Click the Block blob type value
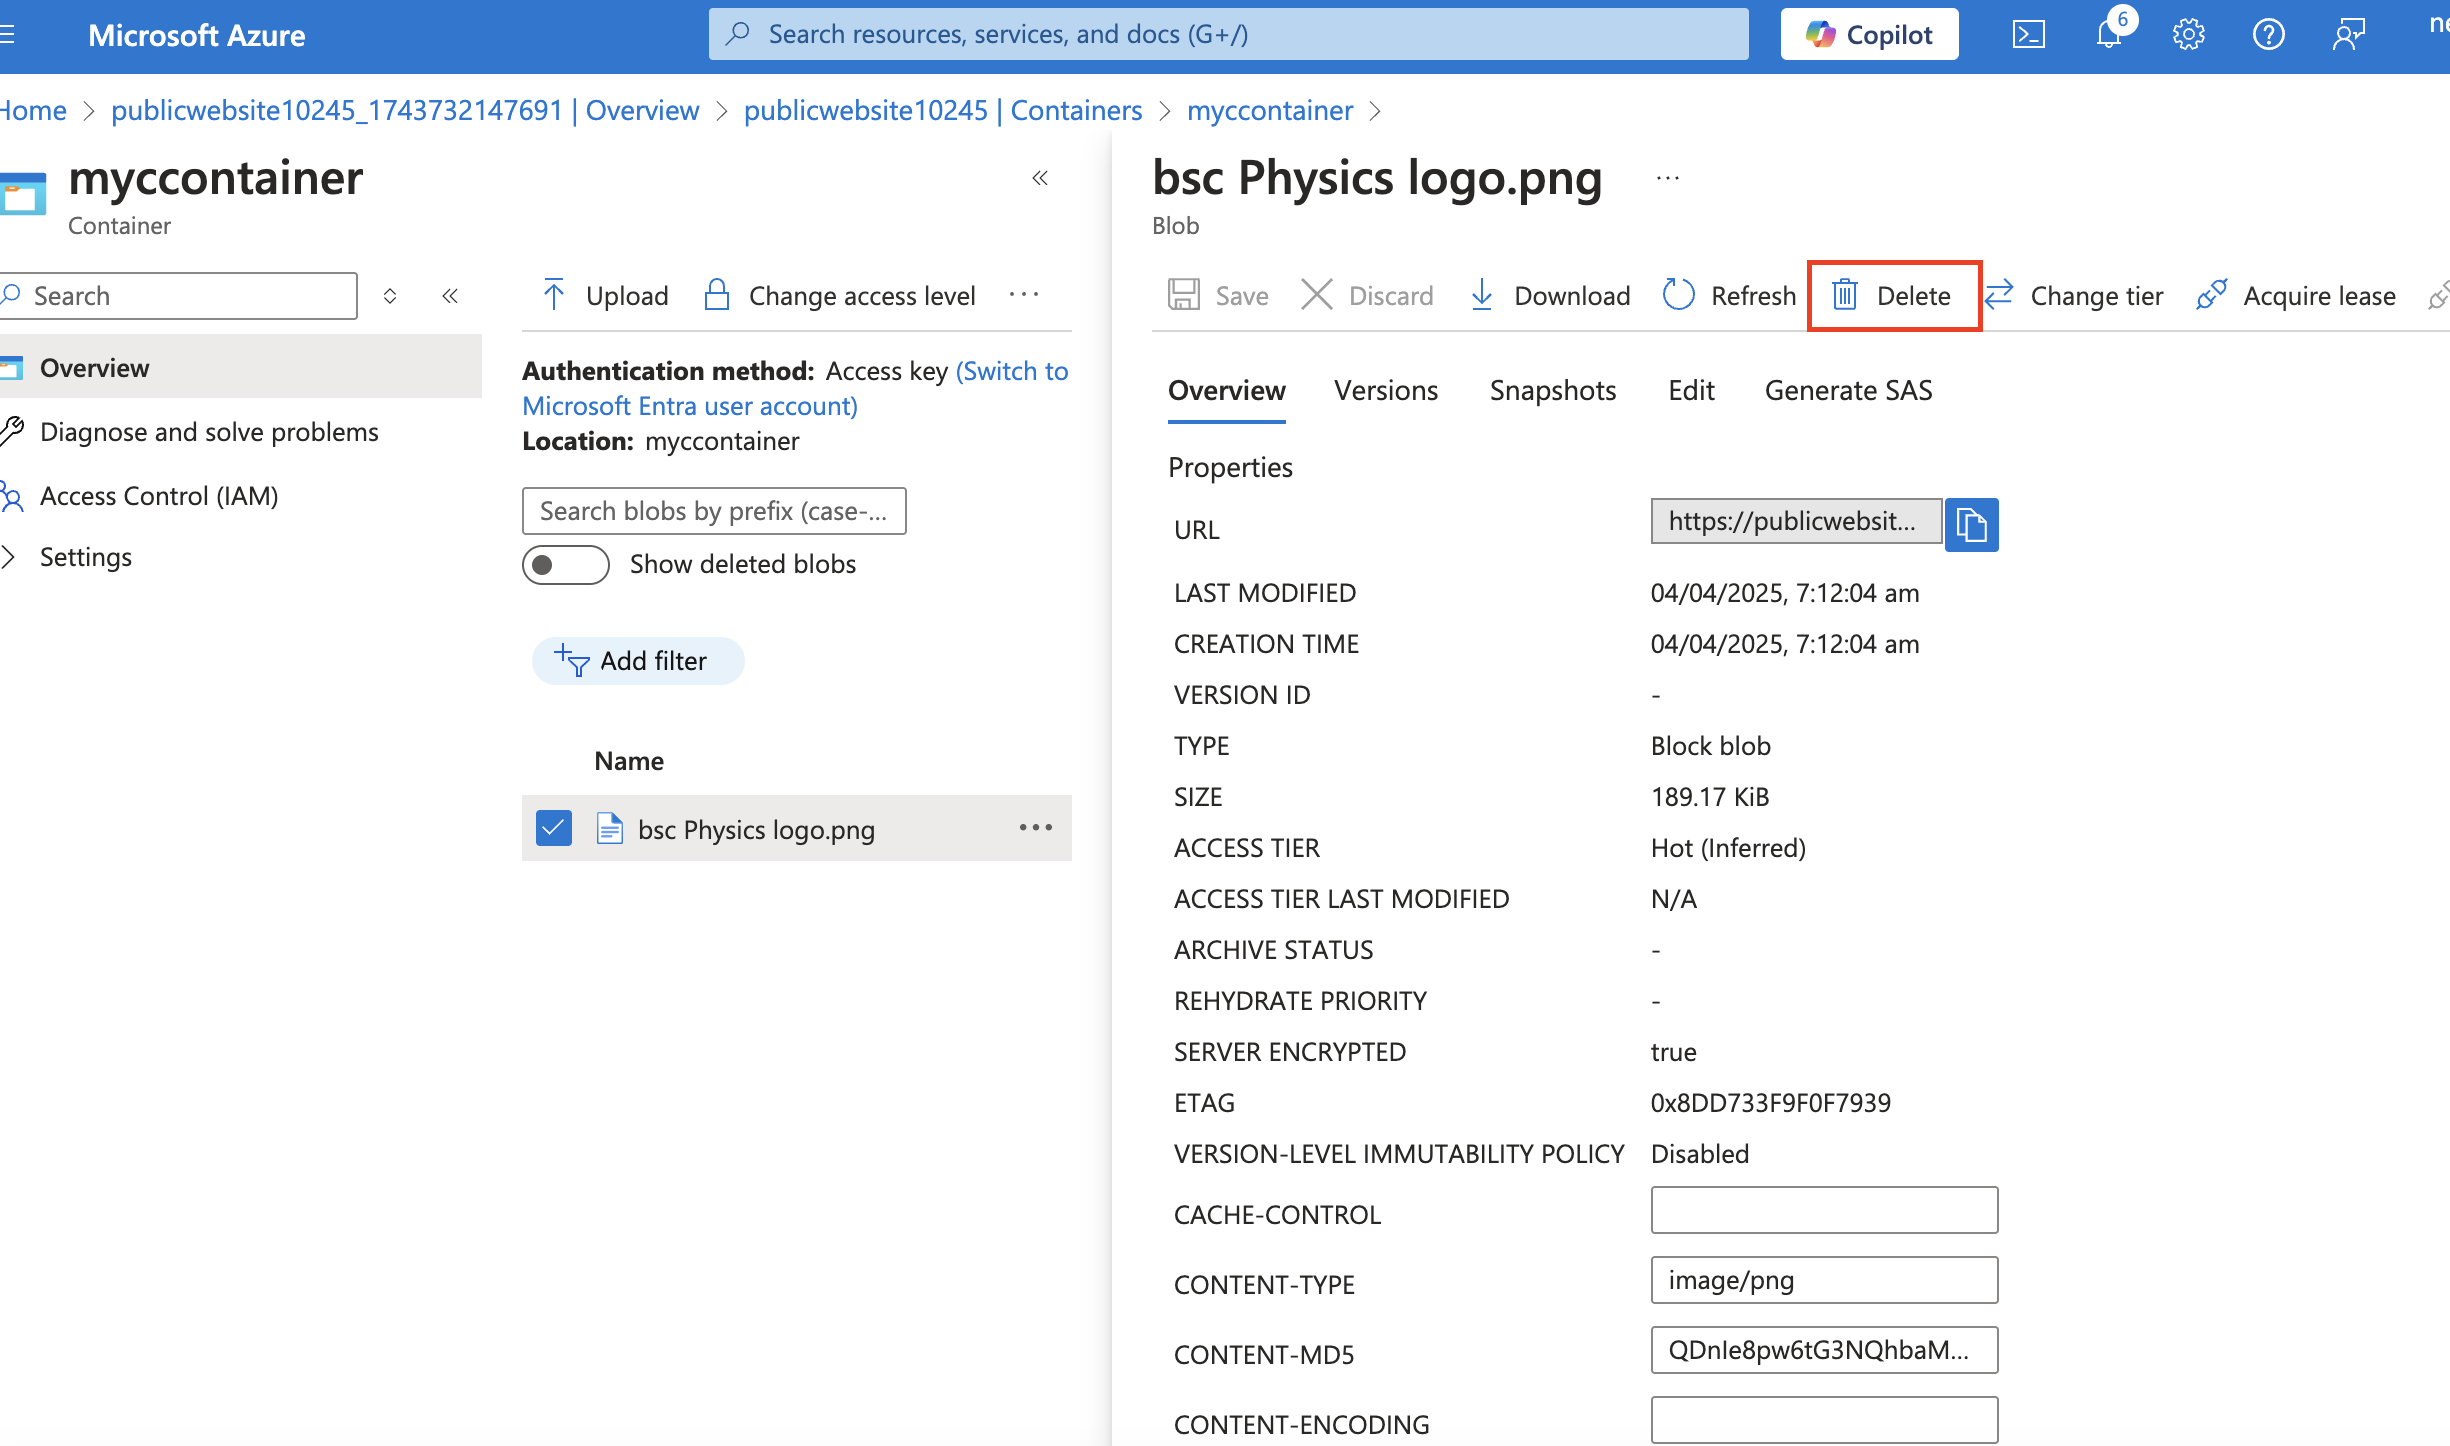Image resolution: width=2450 pixels, height=1446 pixels. click(1710, 746)
